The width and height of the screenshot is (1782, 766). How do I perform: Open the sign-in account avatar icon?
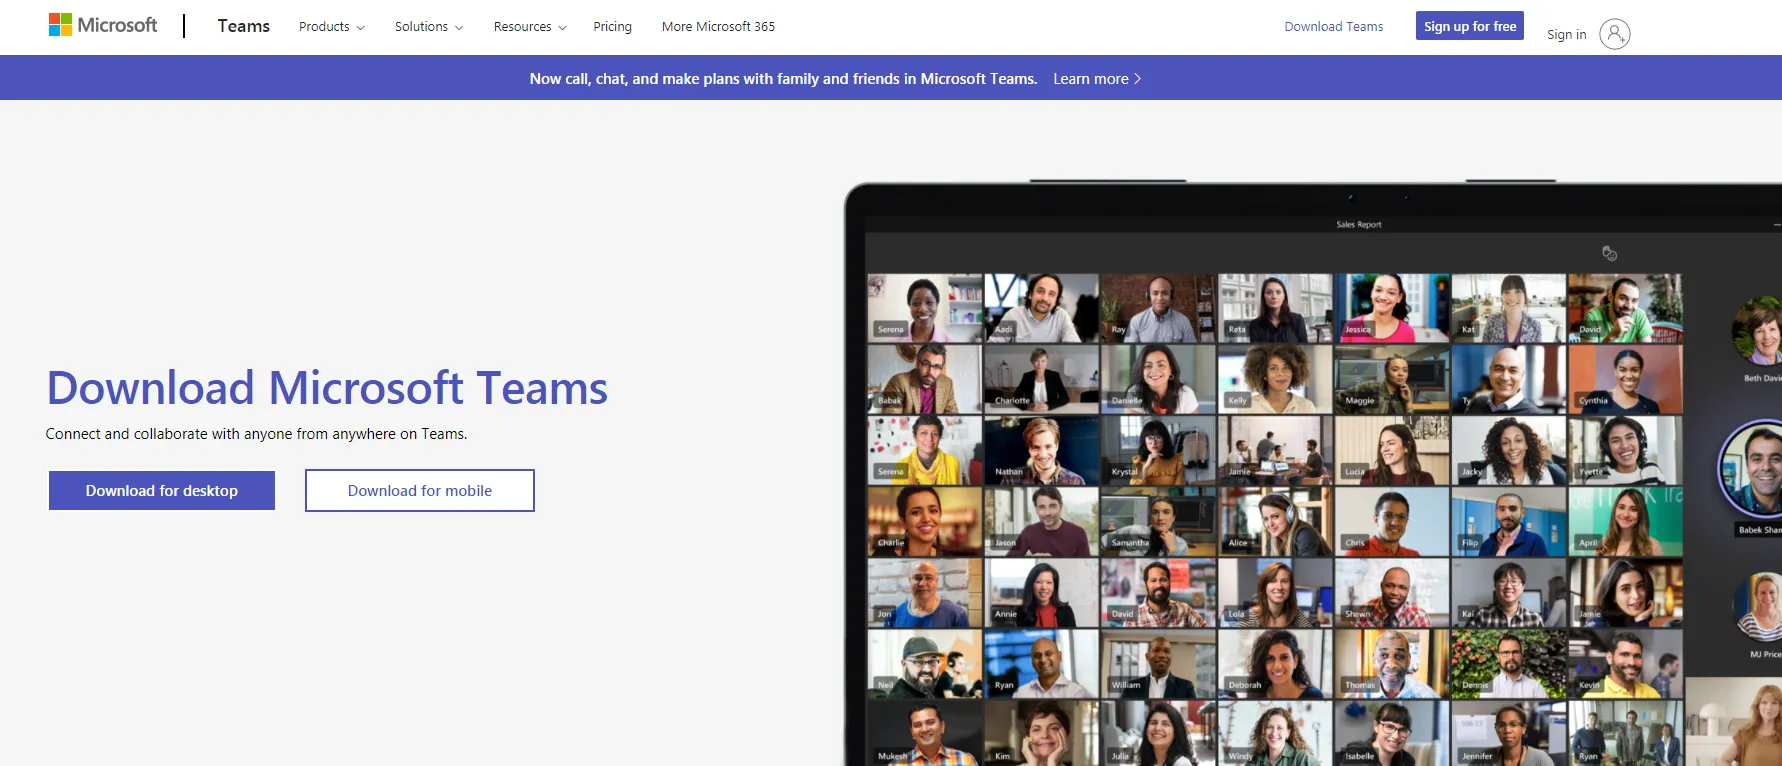[1614, 34]
